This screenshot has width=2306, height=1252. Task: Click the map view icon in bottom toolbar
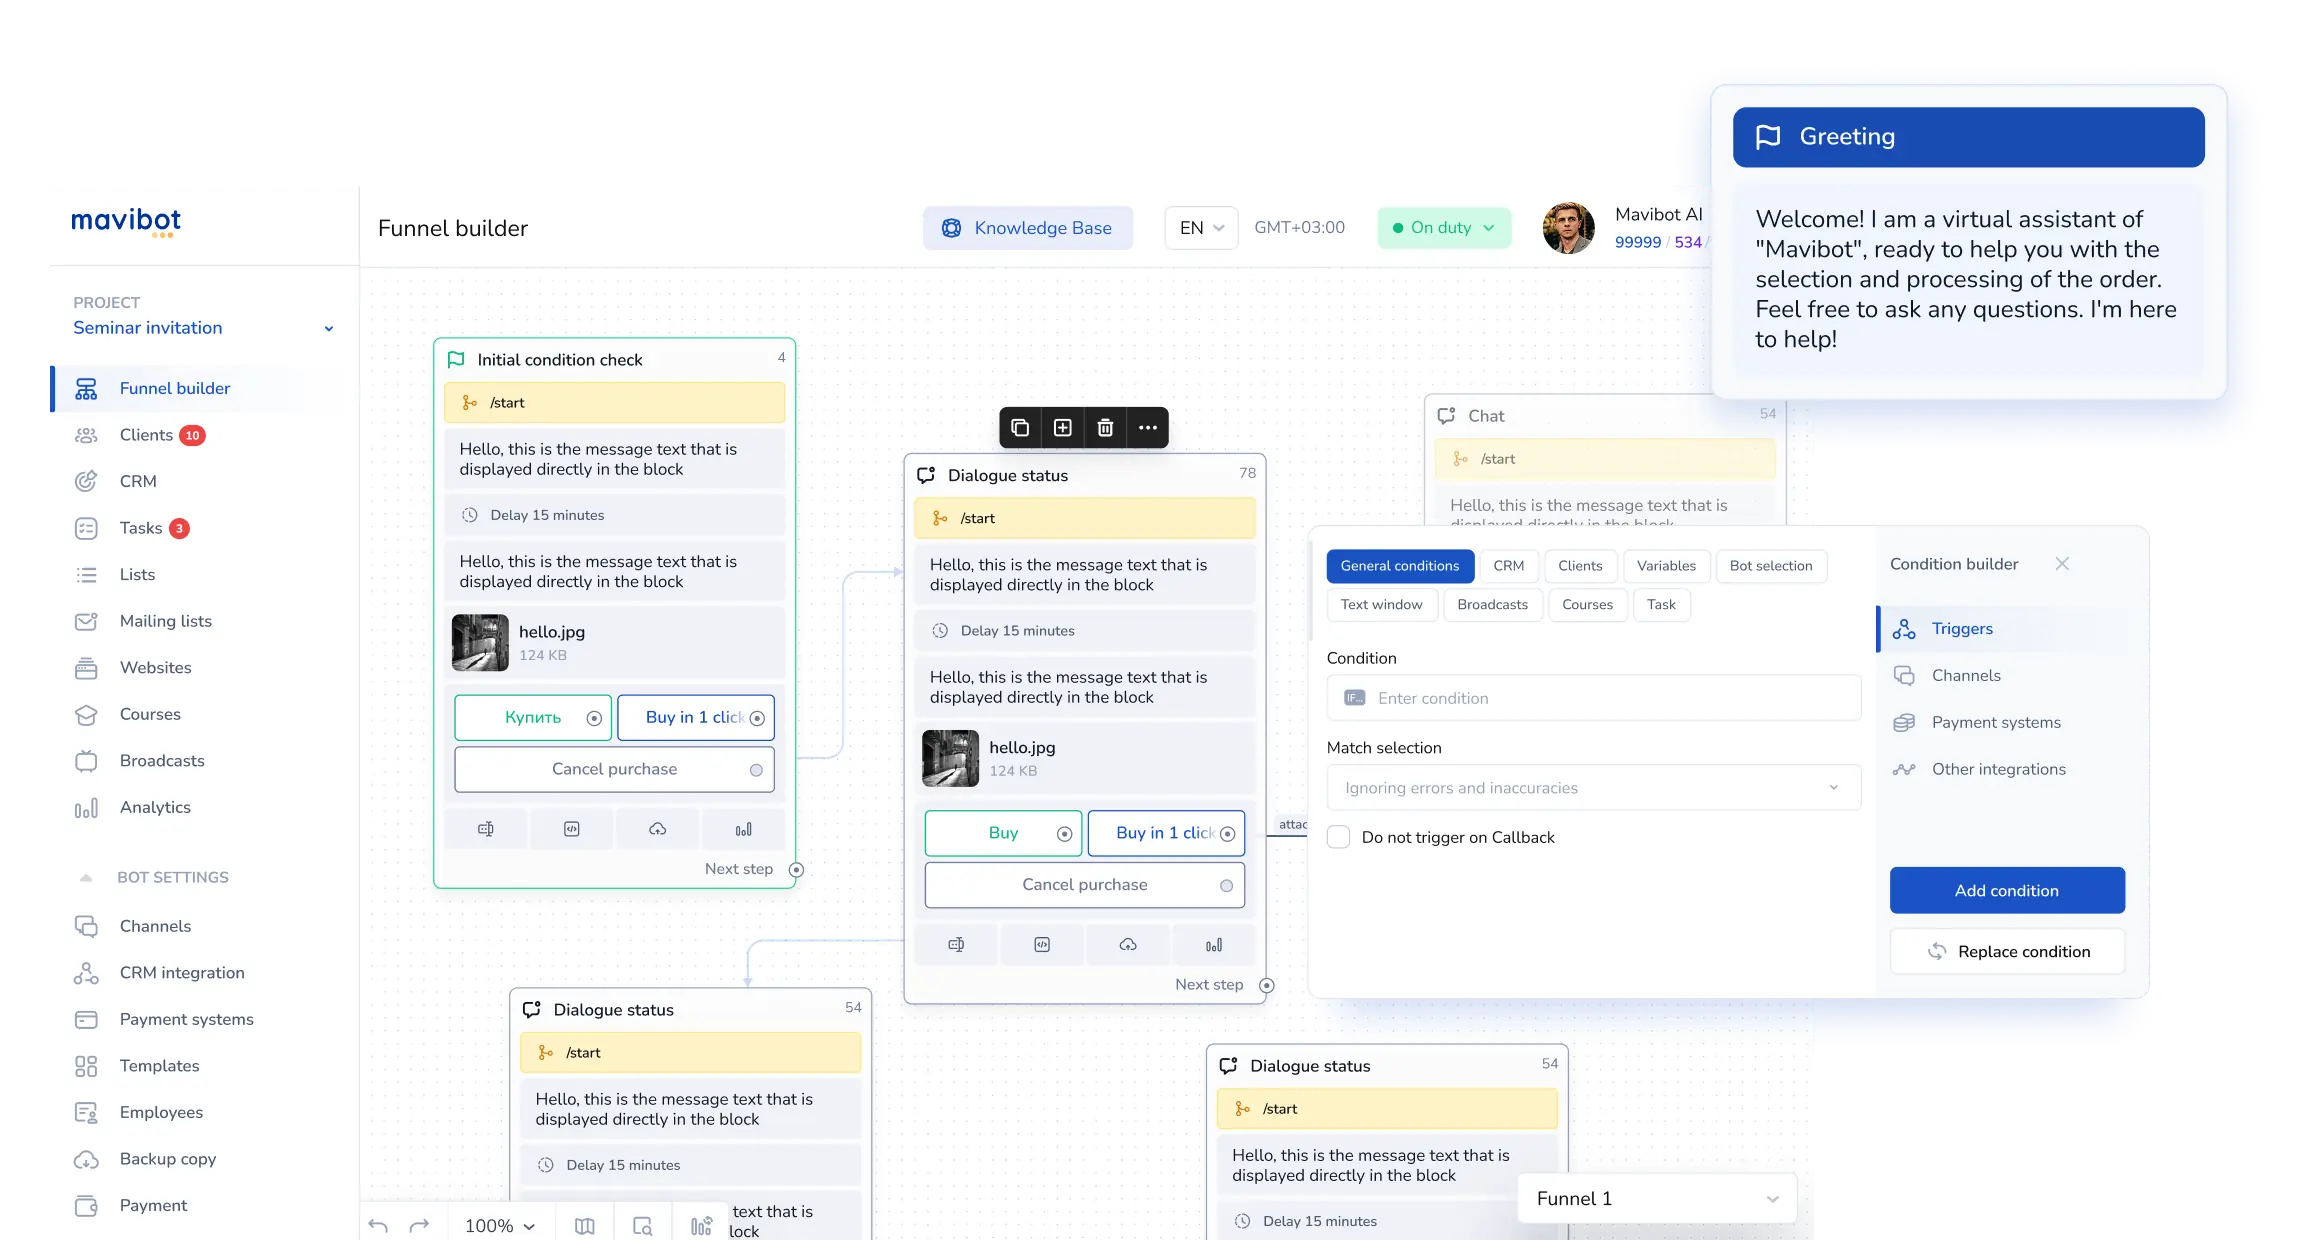(585, 1226)
